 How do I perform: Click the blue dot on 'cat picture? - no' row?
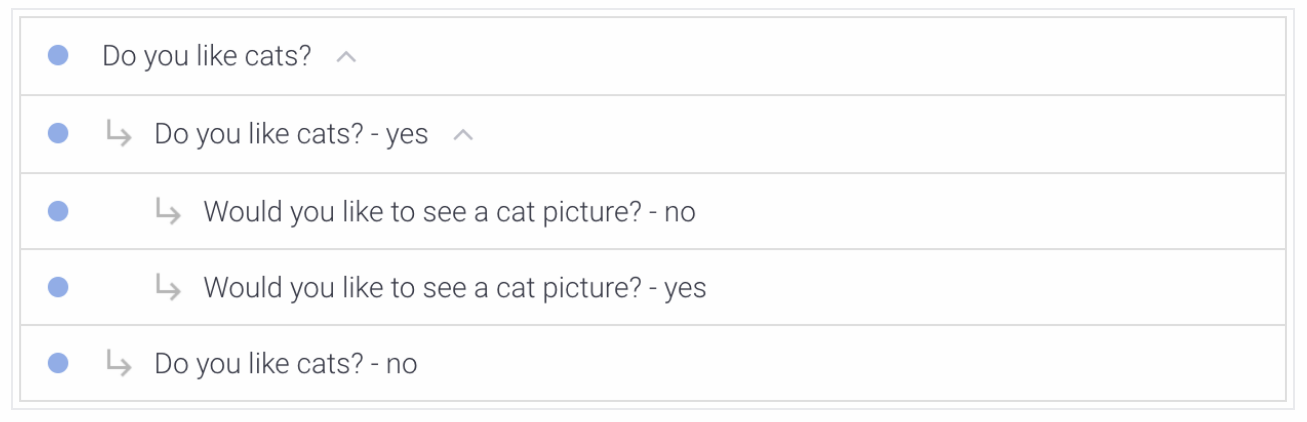point(58,211)
